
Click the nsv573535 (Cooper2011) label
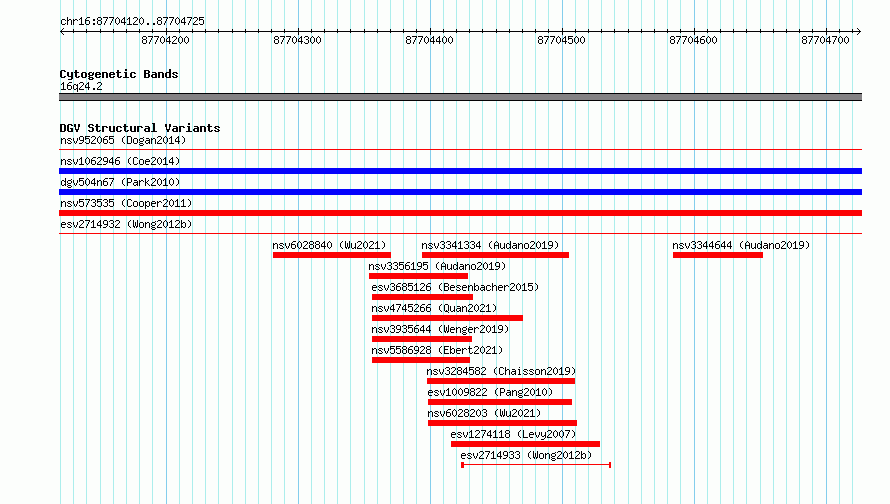(x=126, y=203)
